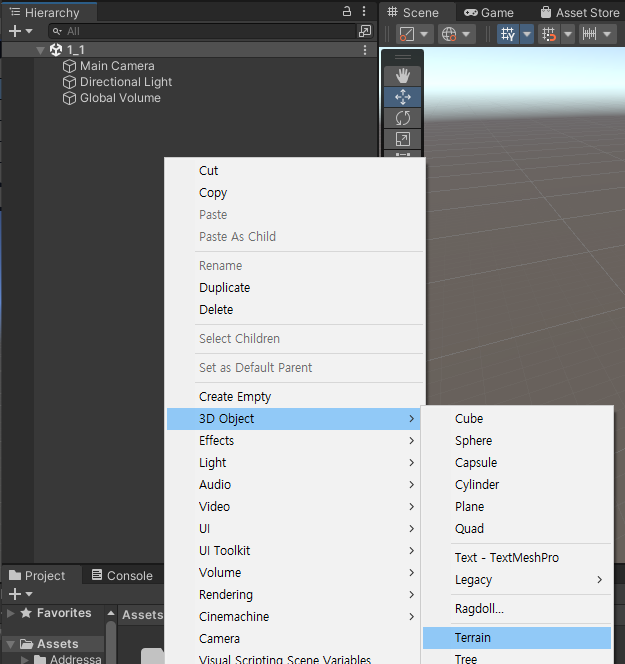This screenshot has width=625, height=664.
Task: Open the grid settings dropdown arrow
Action: click(x=527, y=34)
